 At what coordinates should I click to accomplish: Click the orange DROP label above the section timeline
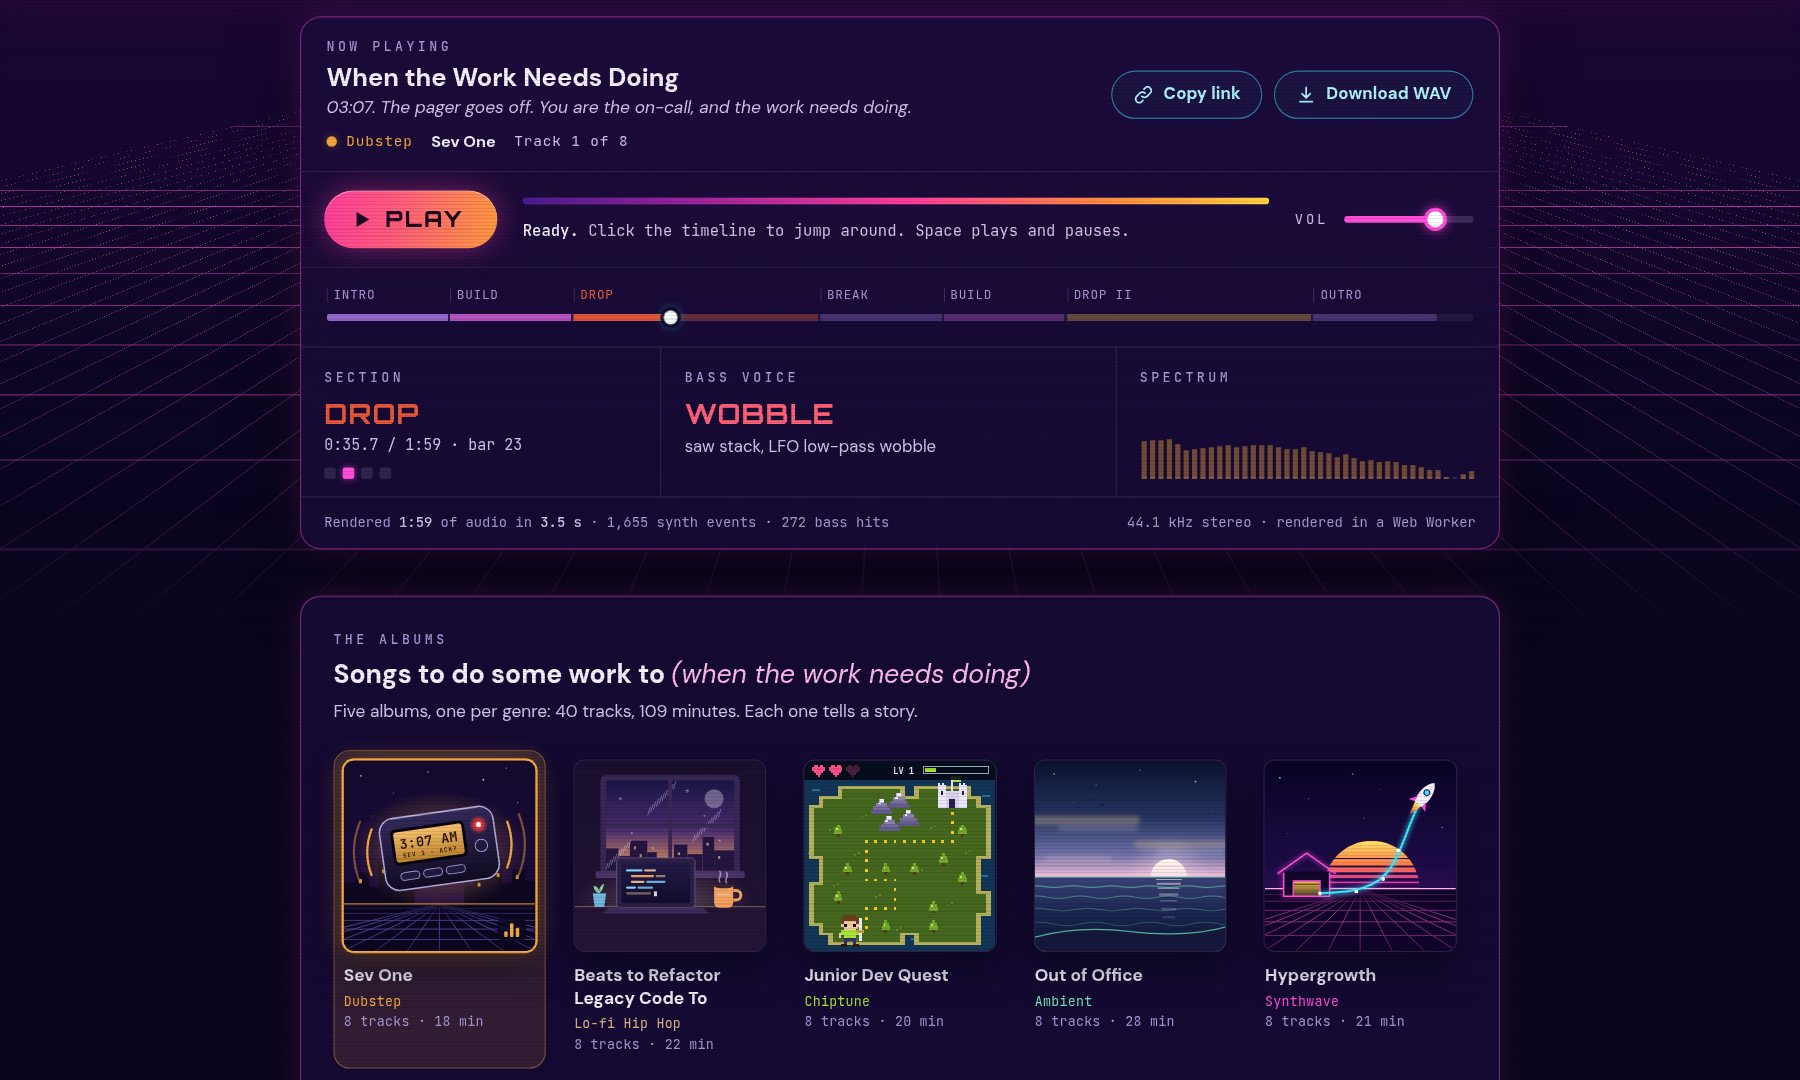click(597, 295)
